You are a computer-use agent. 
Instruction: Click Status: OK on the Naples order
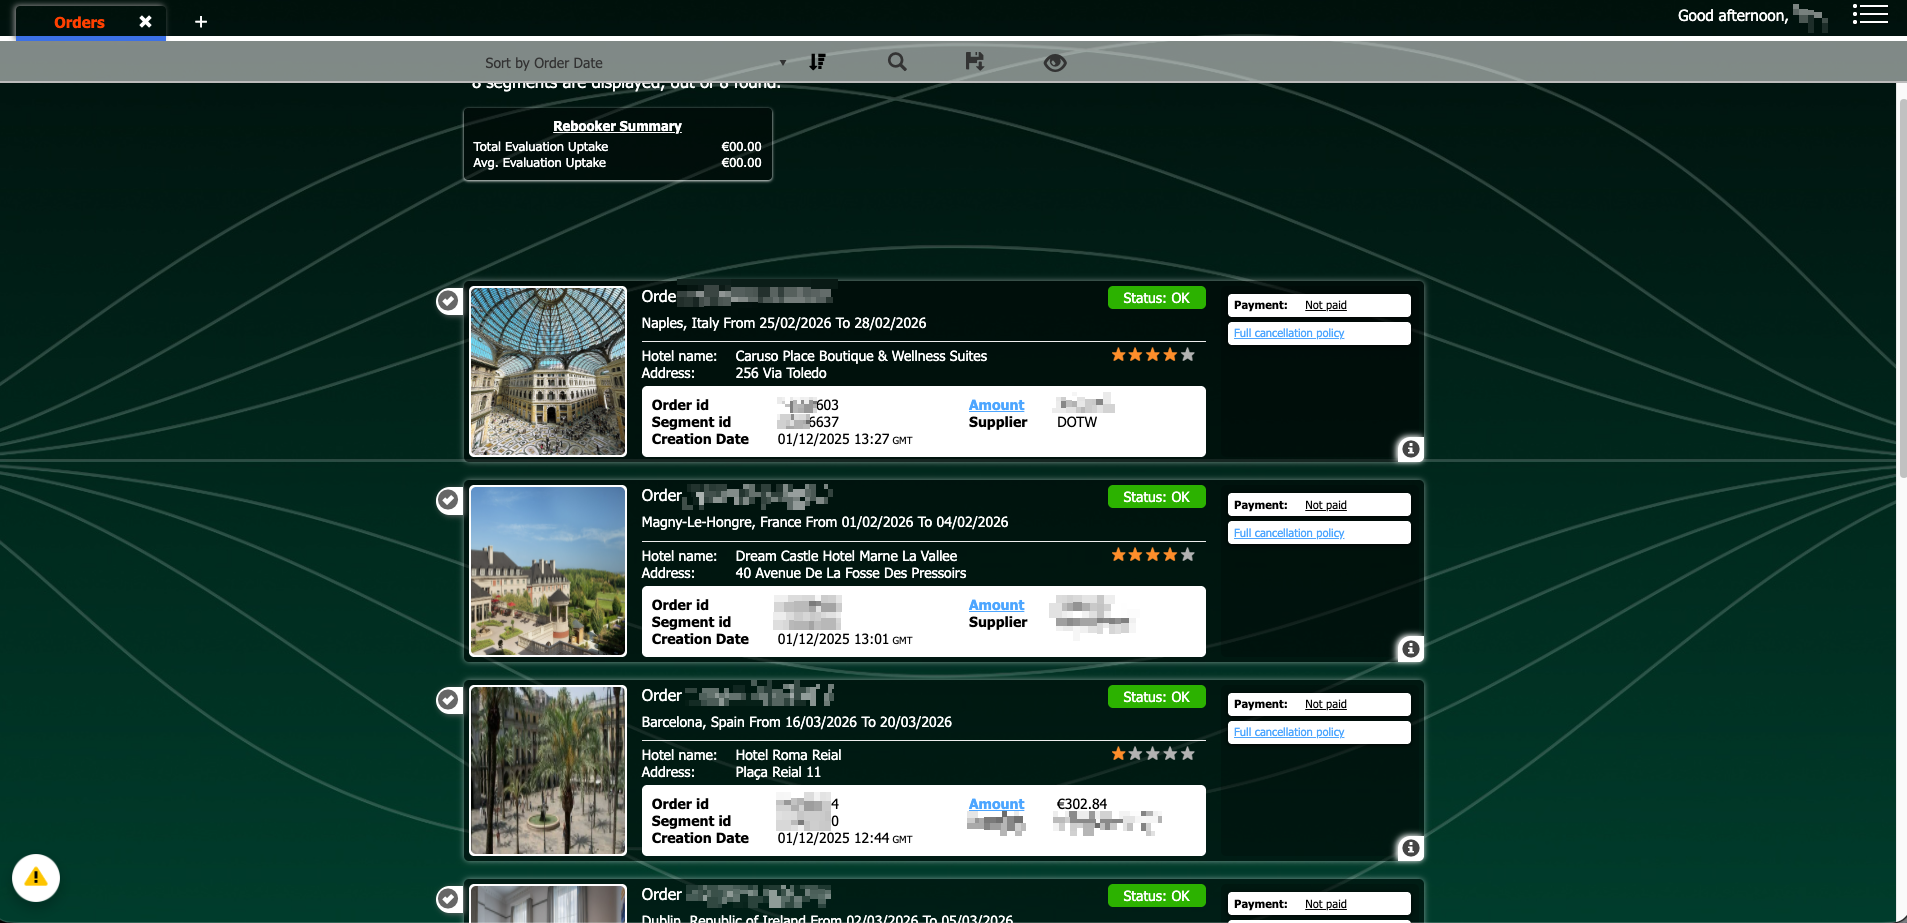click(x=1157, y=298)
